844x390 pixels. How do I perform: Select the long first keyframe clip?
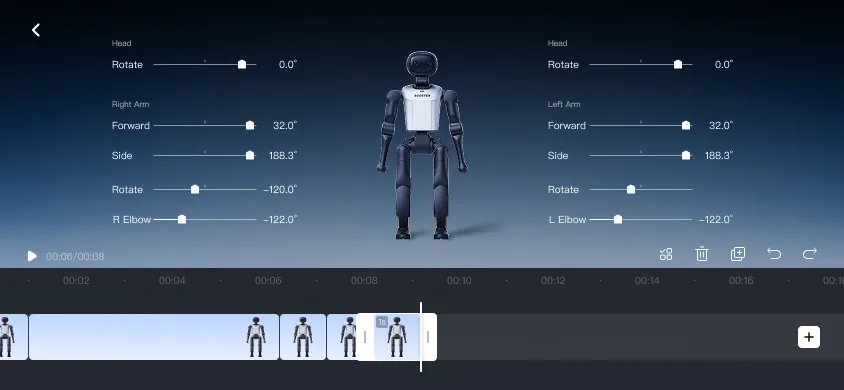154,337
